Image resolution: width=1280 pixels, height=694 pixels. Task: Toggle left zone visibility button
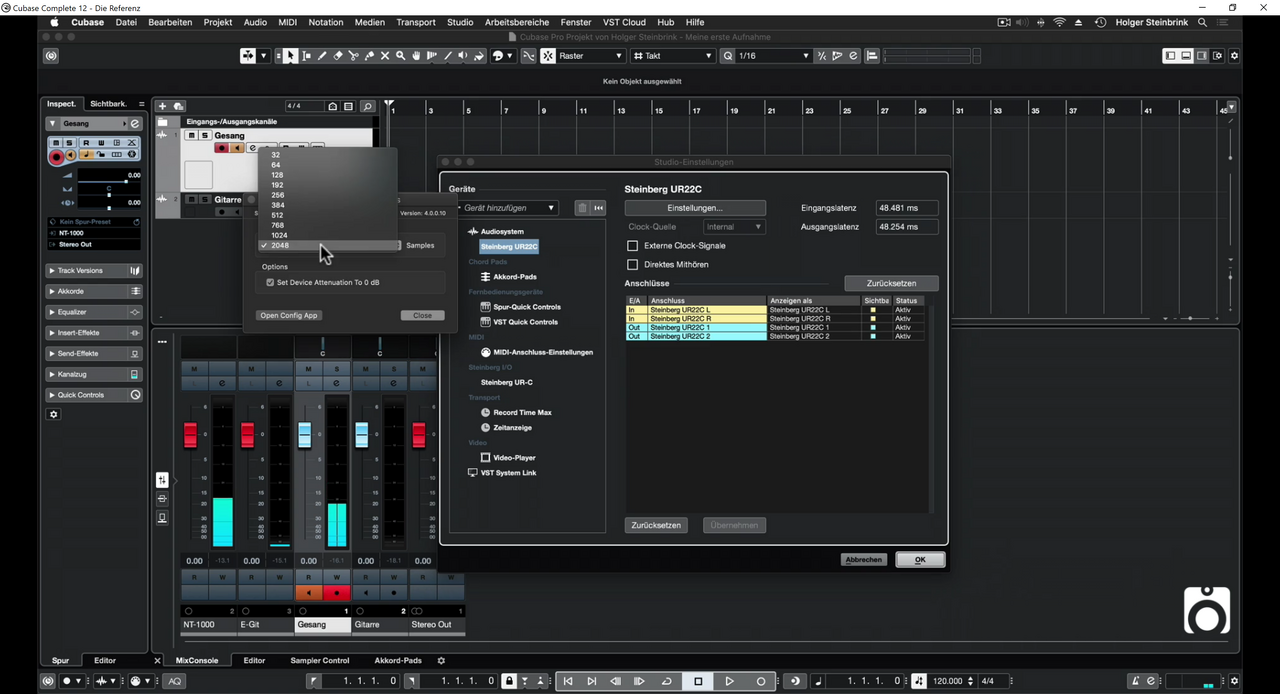[1170, 56]
